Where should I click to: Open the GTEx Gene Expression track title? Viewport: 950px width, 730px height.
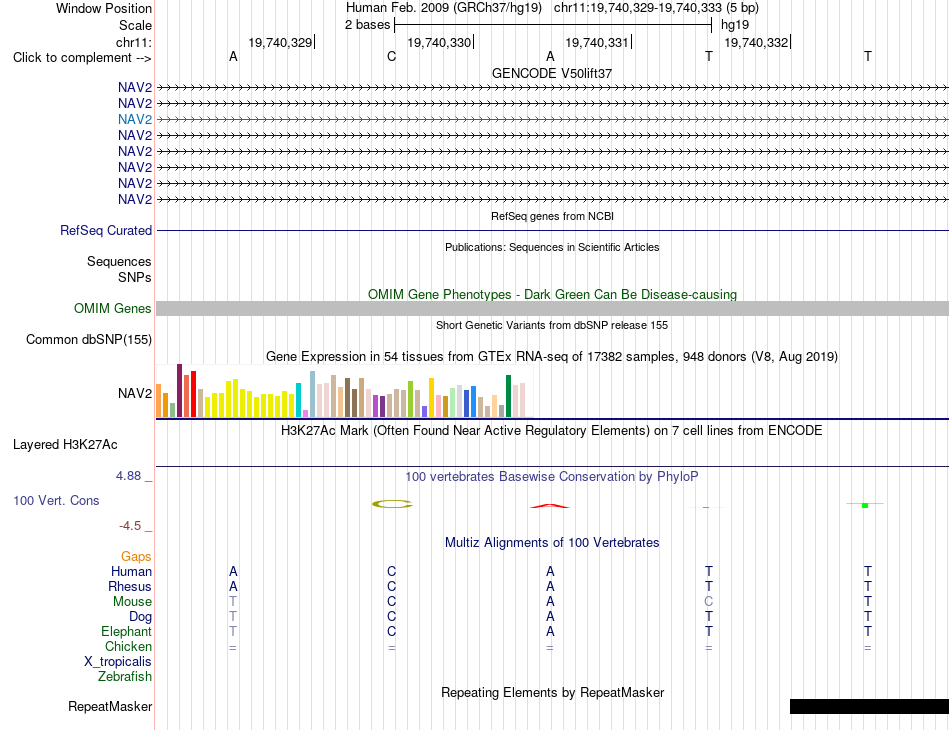(552, 356)
